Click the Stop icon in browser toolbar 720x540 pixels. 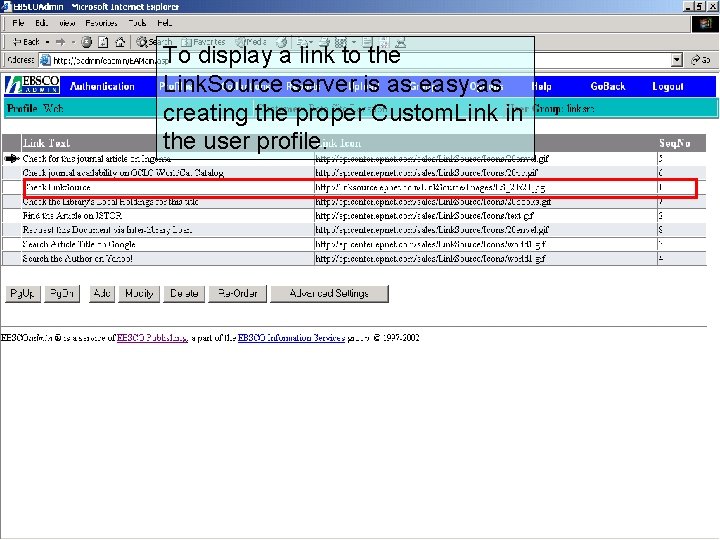pos(86,42)
